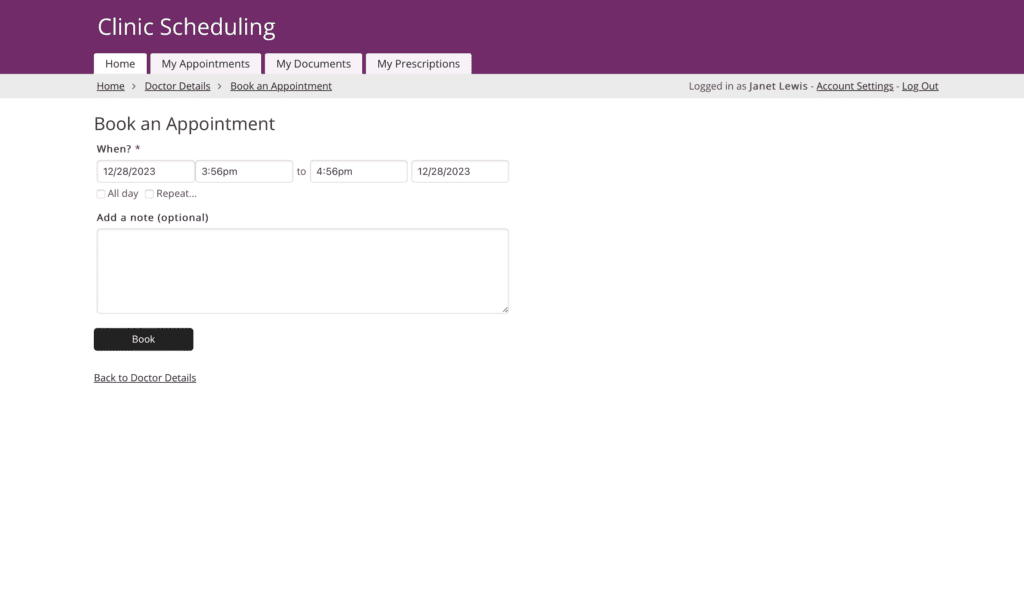Toggle the Repeat checkbox
1024x602 pixels.
pyautogui.click(x=150, y=194)
